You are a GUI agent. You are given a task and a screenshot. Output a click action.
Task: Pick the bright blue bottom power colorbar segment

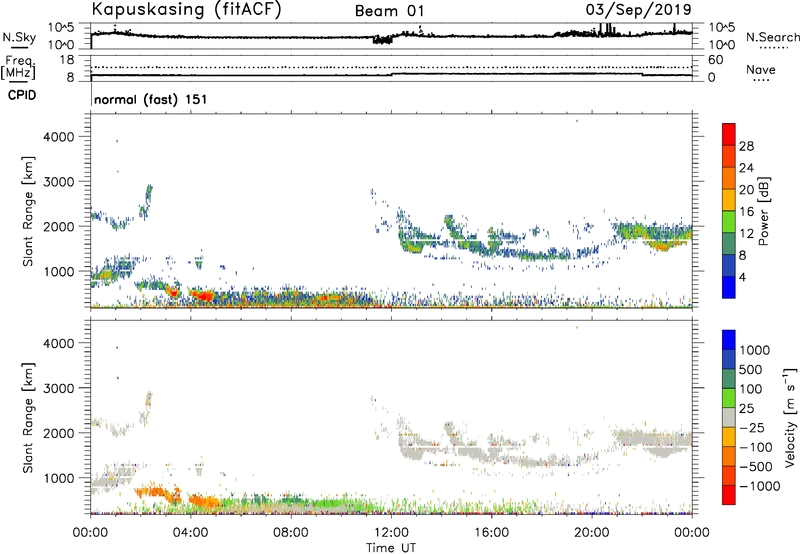pyautogui.click(x=729, y=287)
